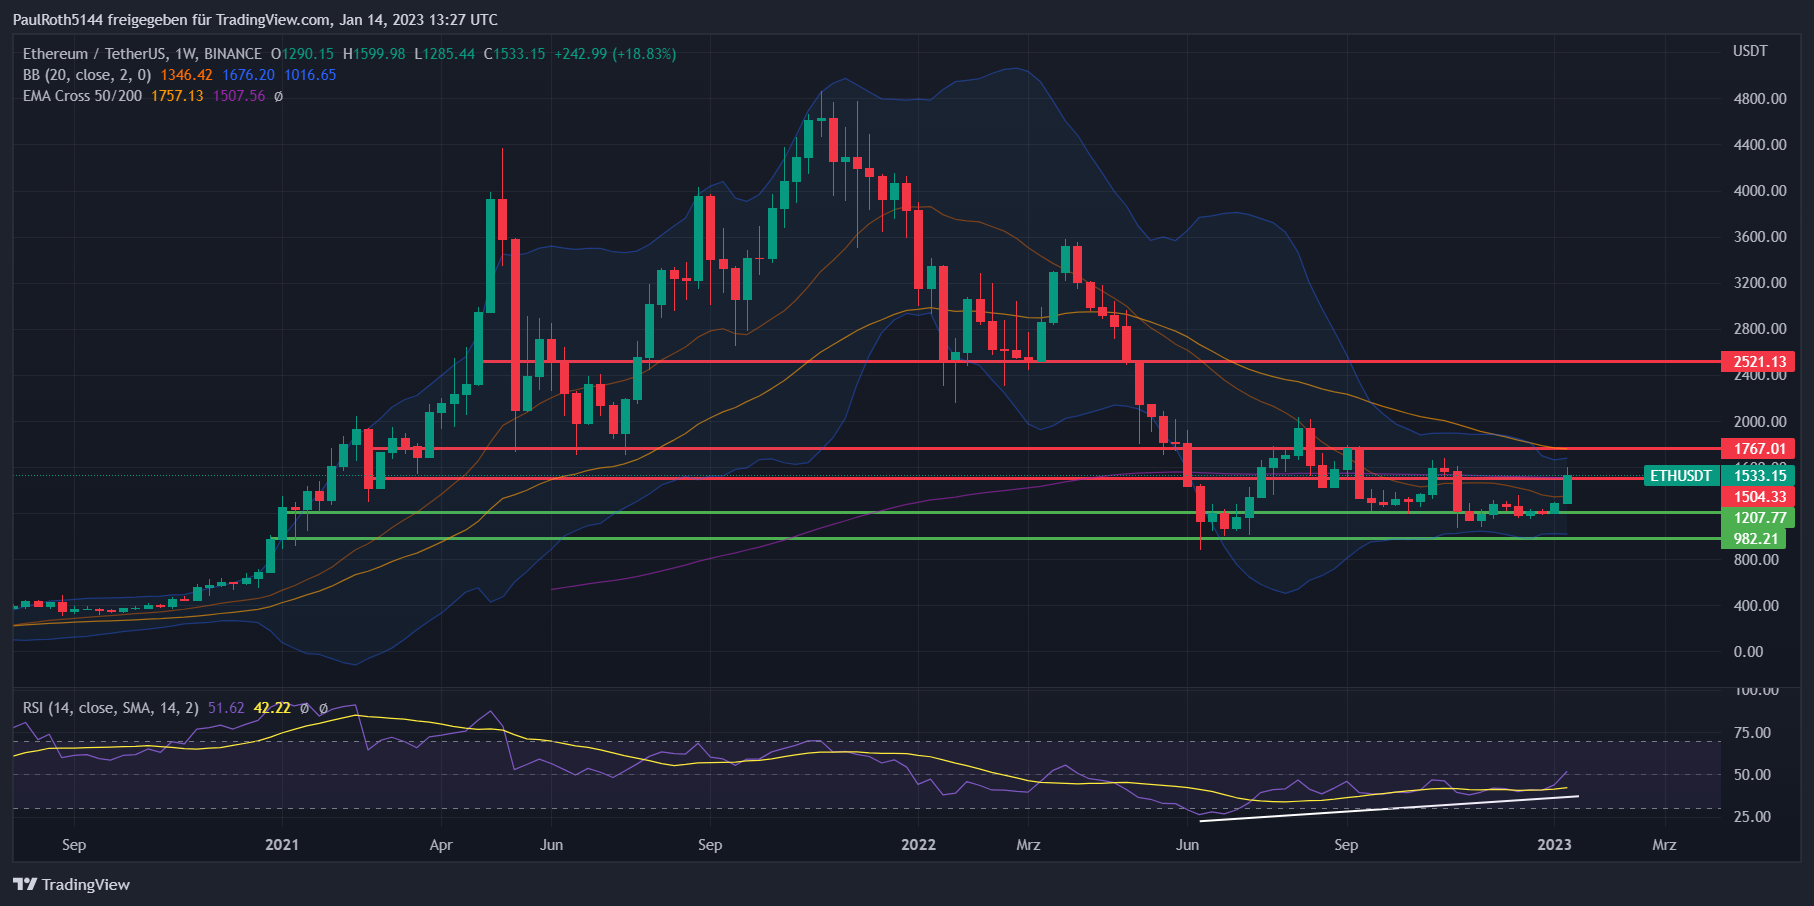
Task: Click the BB lower value 1016.65
Action: [x=310, y=75]
